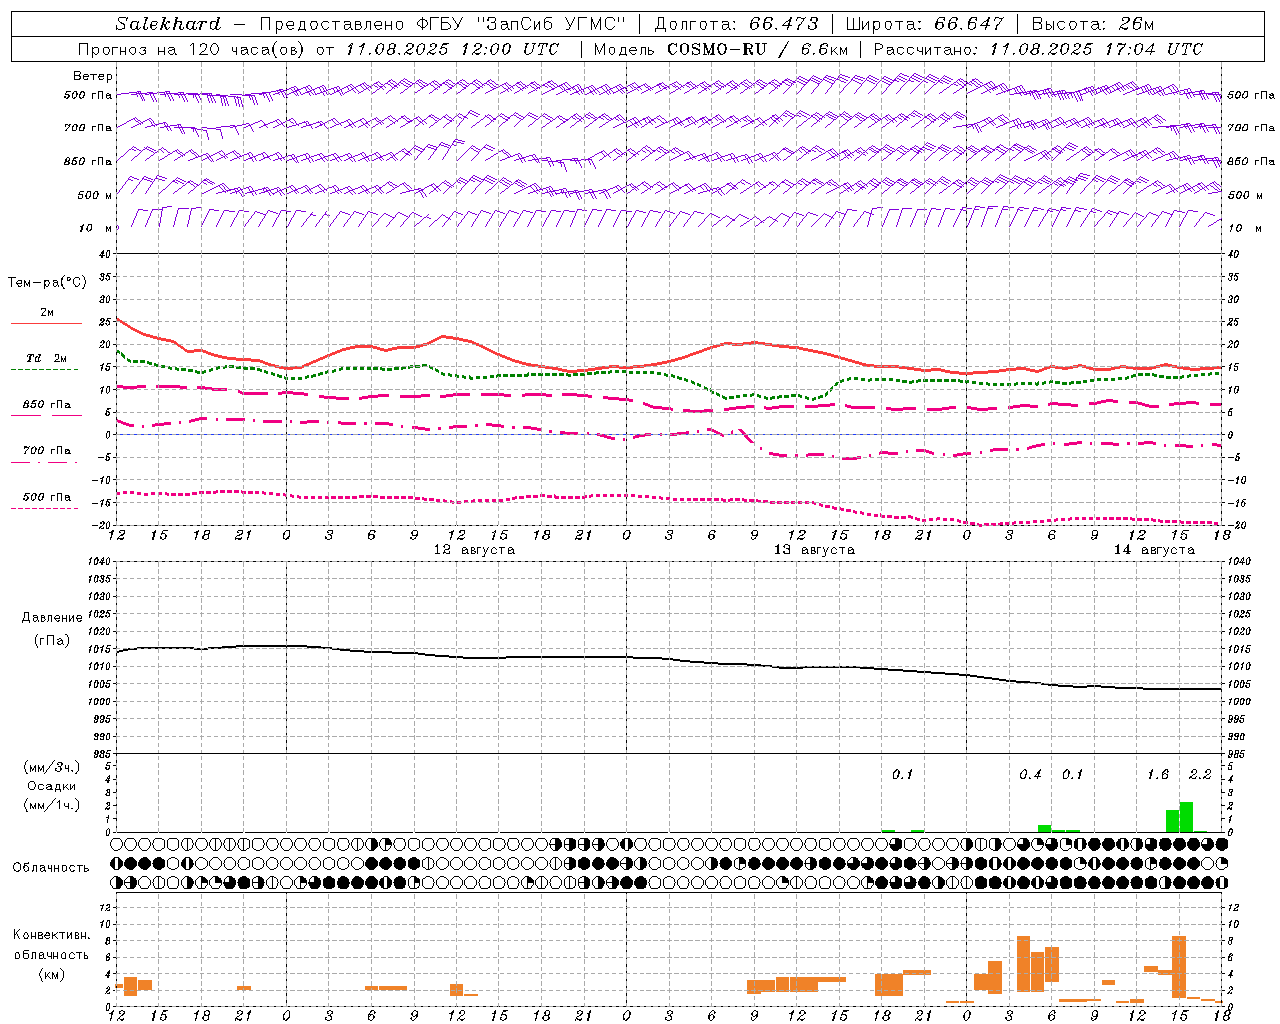The width and height of the screenshot is (1280, 1024).
Task: Click the Ветер wind section label
Action: click(93, 76)
